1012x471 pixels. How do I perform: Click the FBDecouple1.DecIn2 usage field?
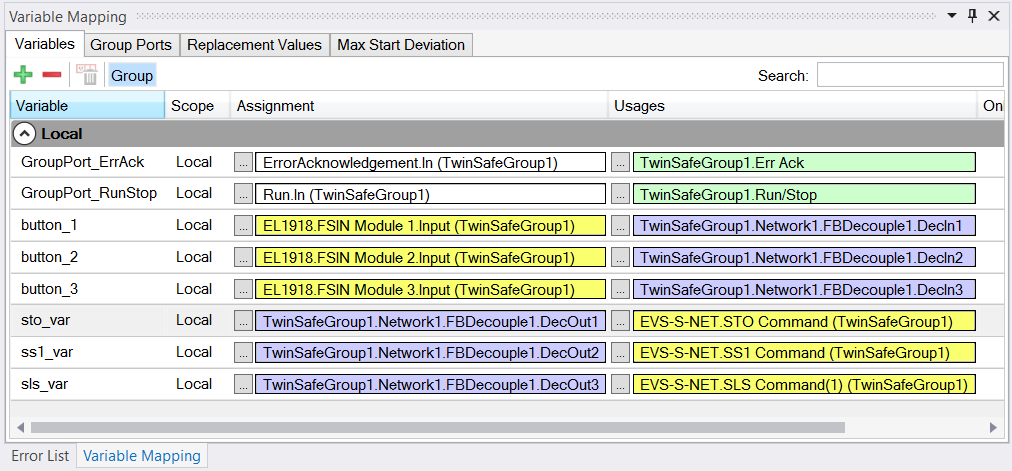(x=804, y=257)
